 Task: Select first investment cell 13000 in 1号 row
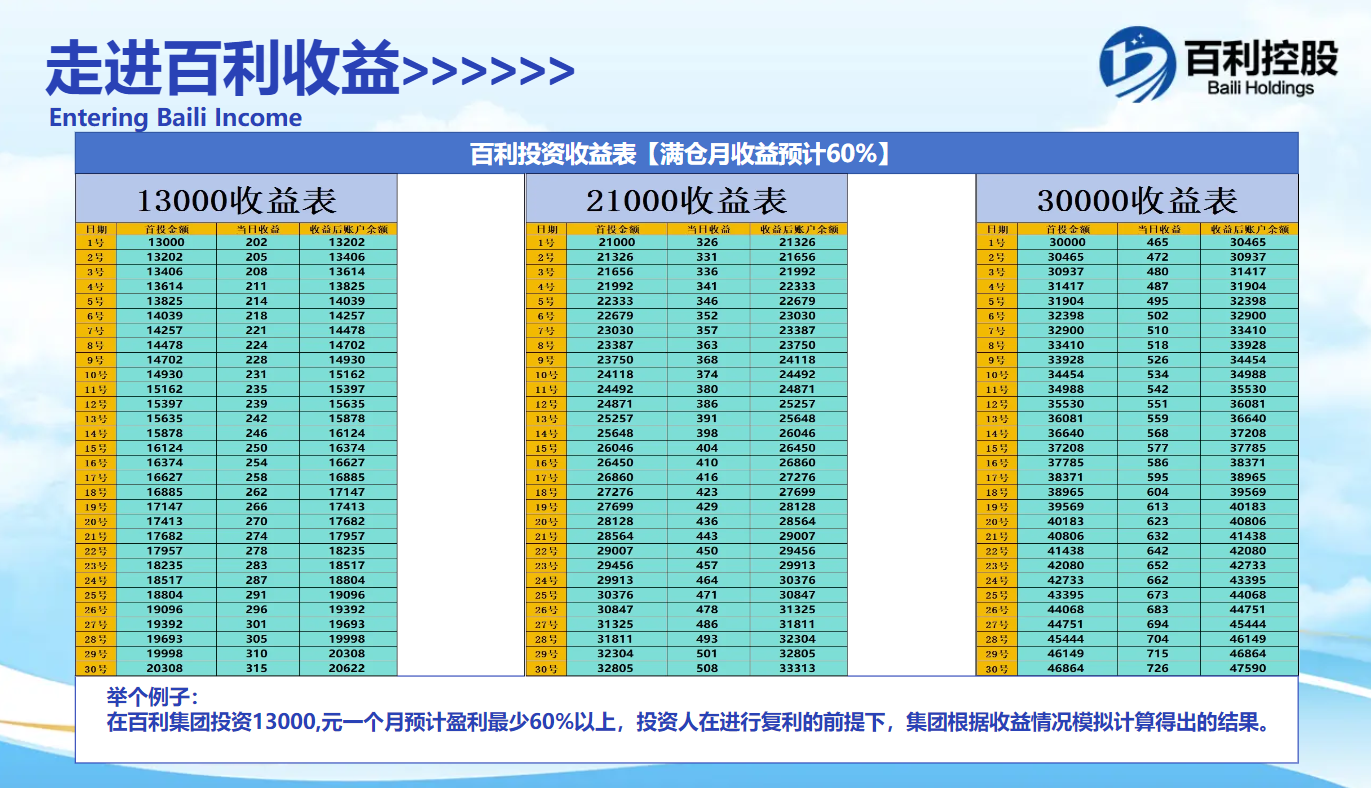pyautogui.click(x=166, y=242)
